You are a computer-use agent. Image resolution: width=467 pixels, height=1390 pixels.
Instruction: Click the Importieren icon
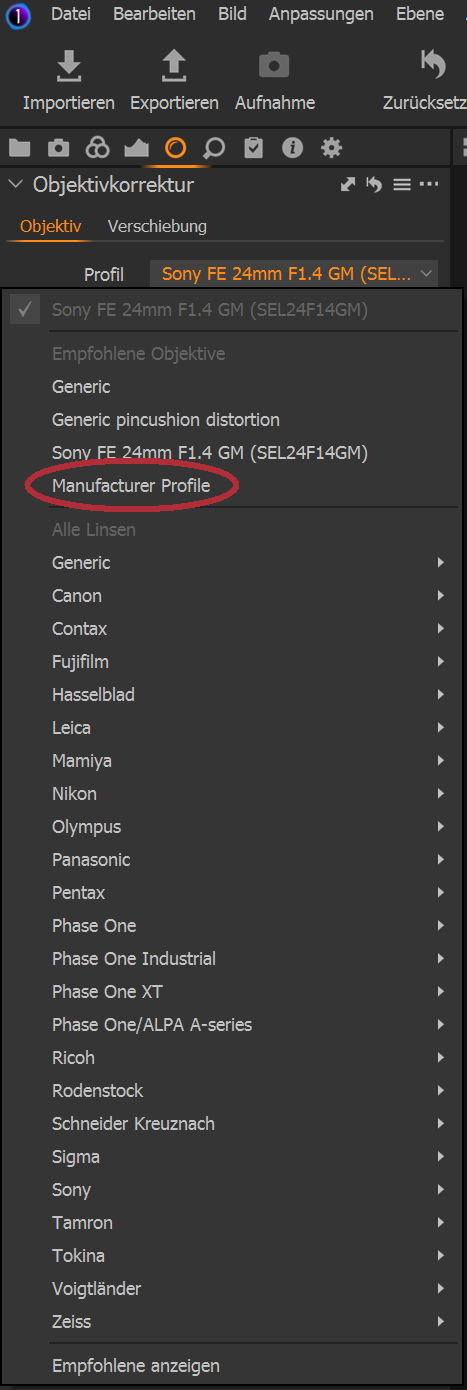pos(68,66)
